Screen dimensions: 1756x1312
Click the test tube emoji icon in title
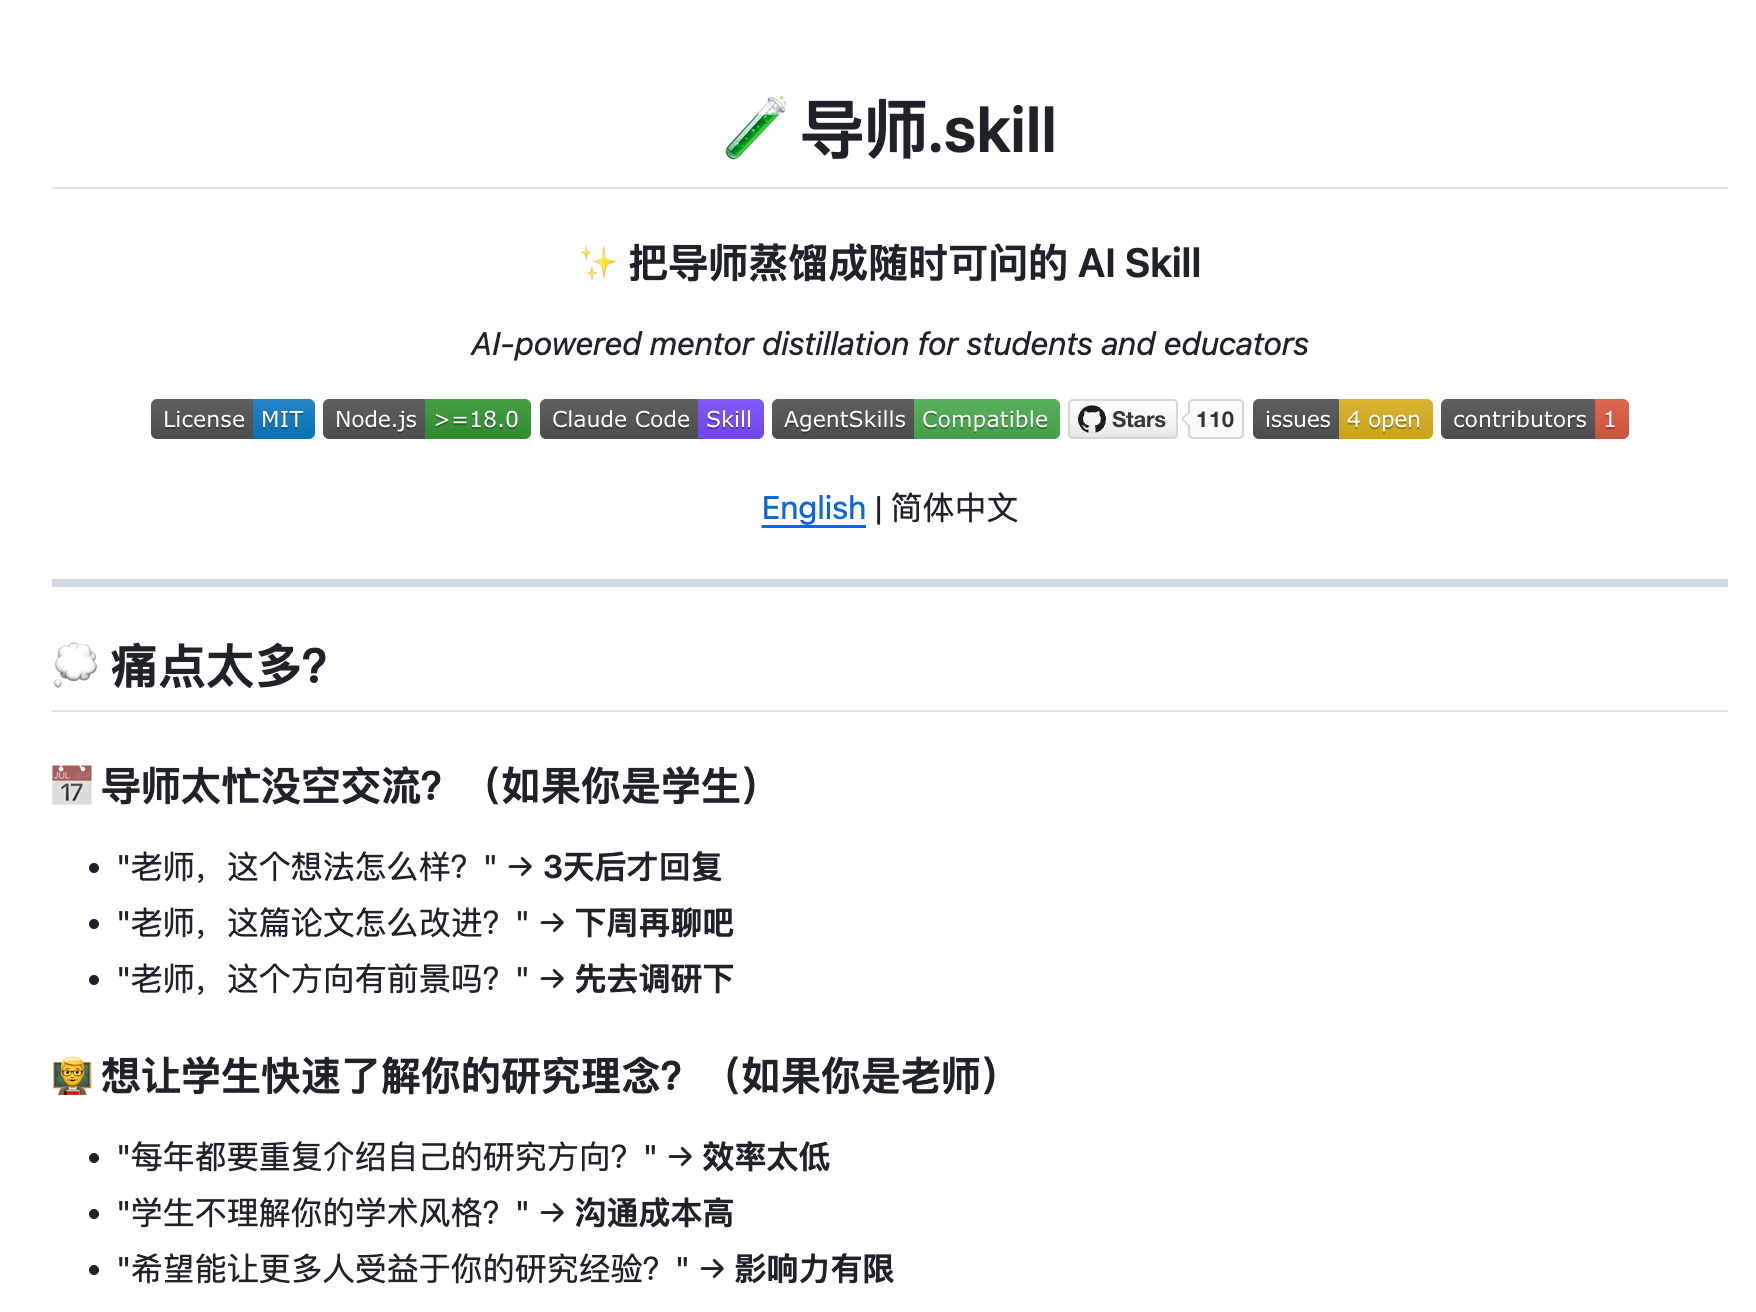tap(756, 129)
